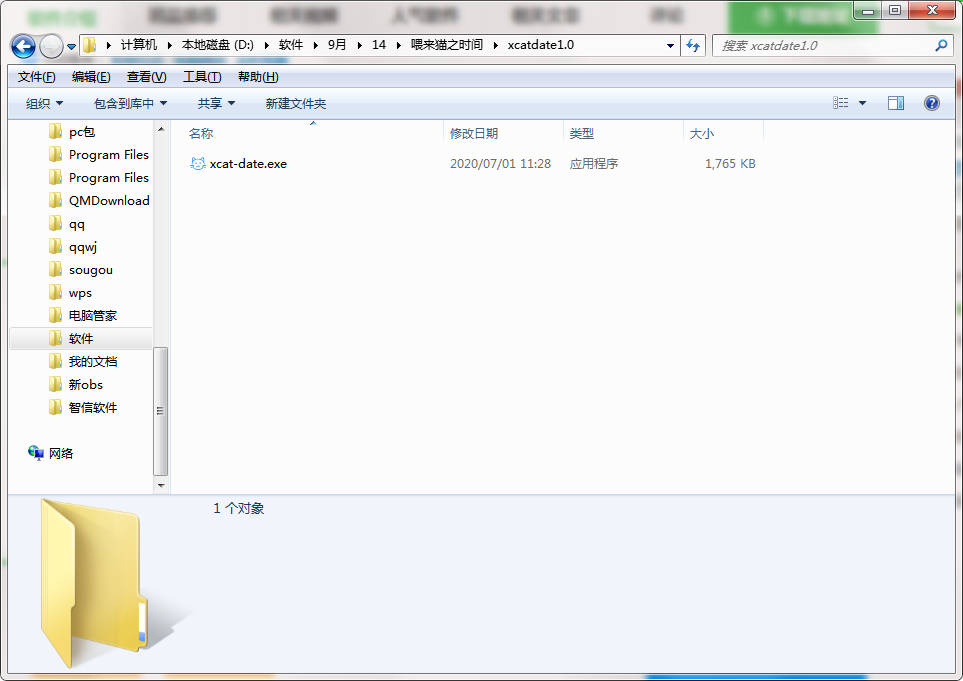Sort by 类型 column header
The image size is (963, 681).
point(582,133)
